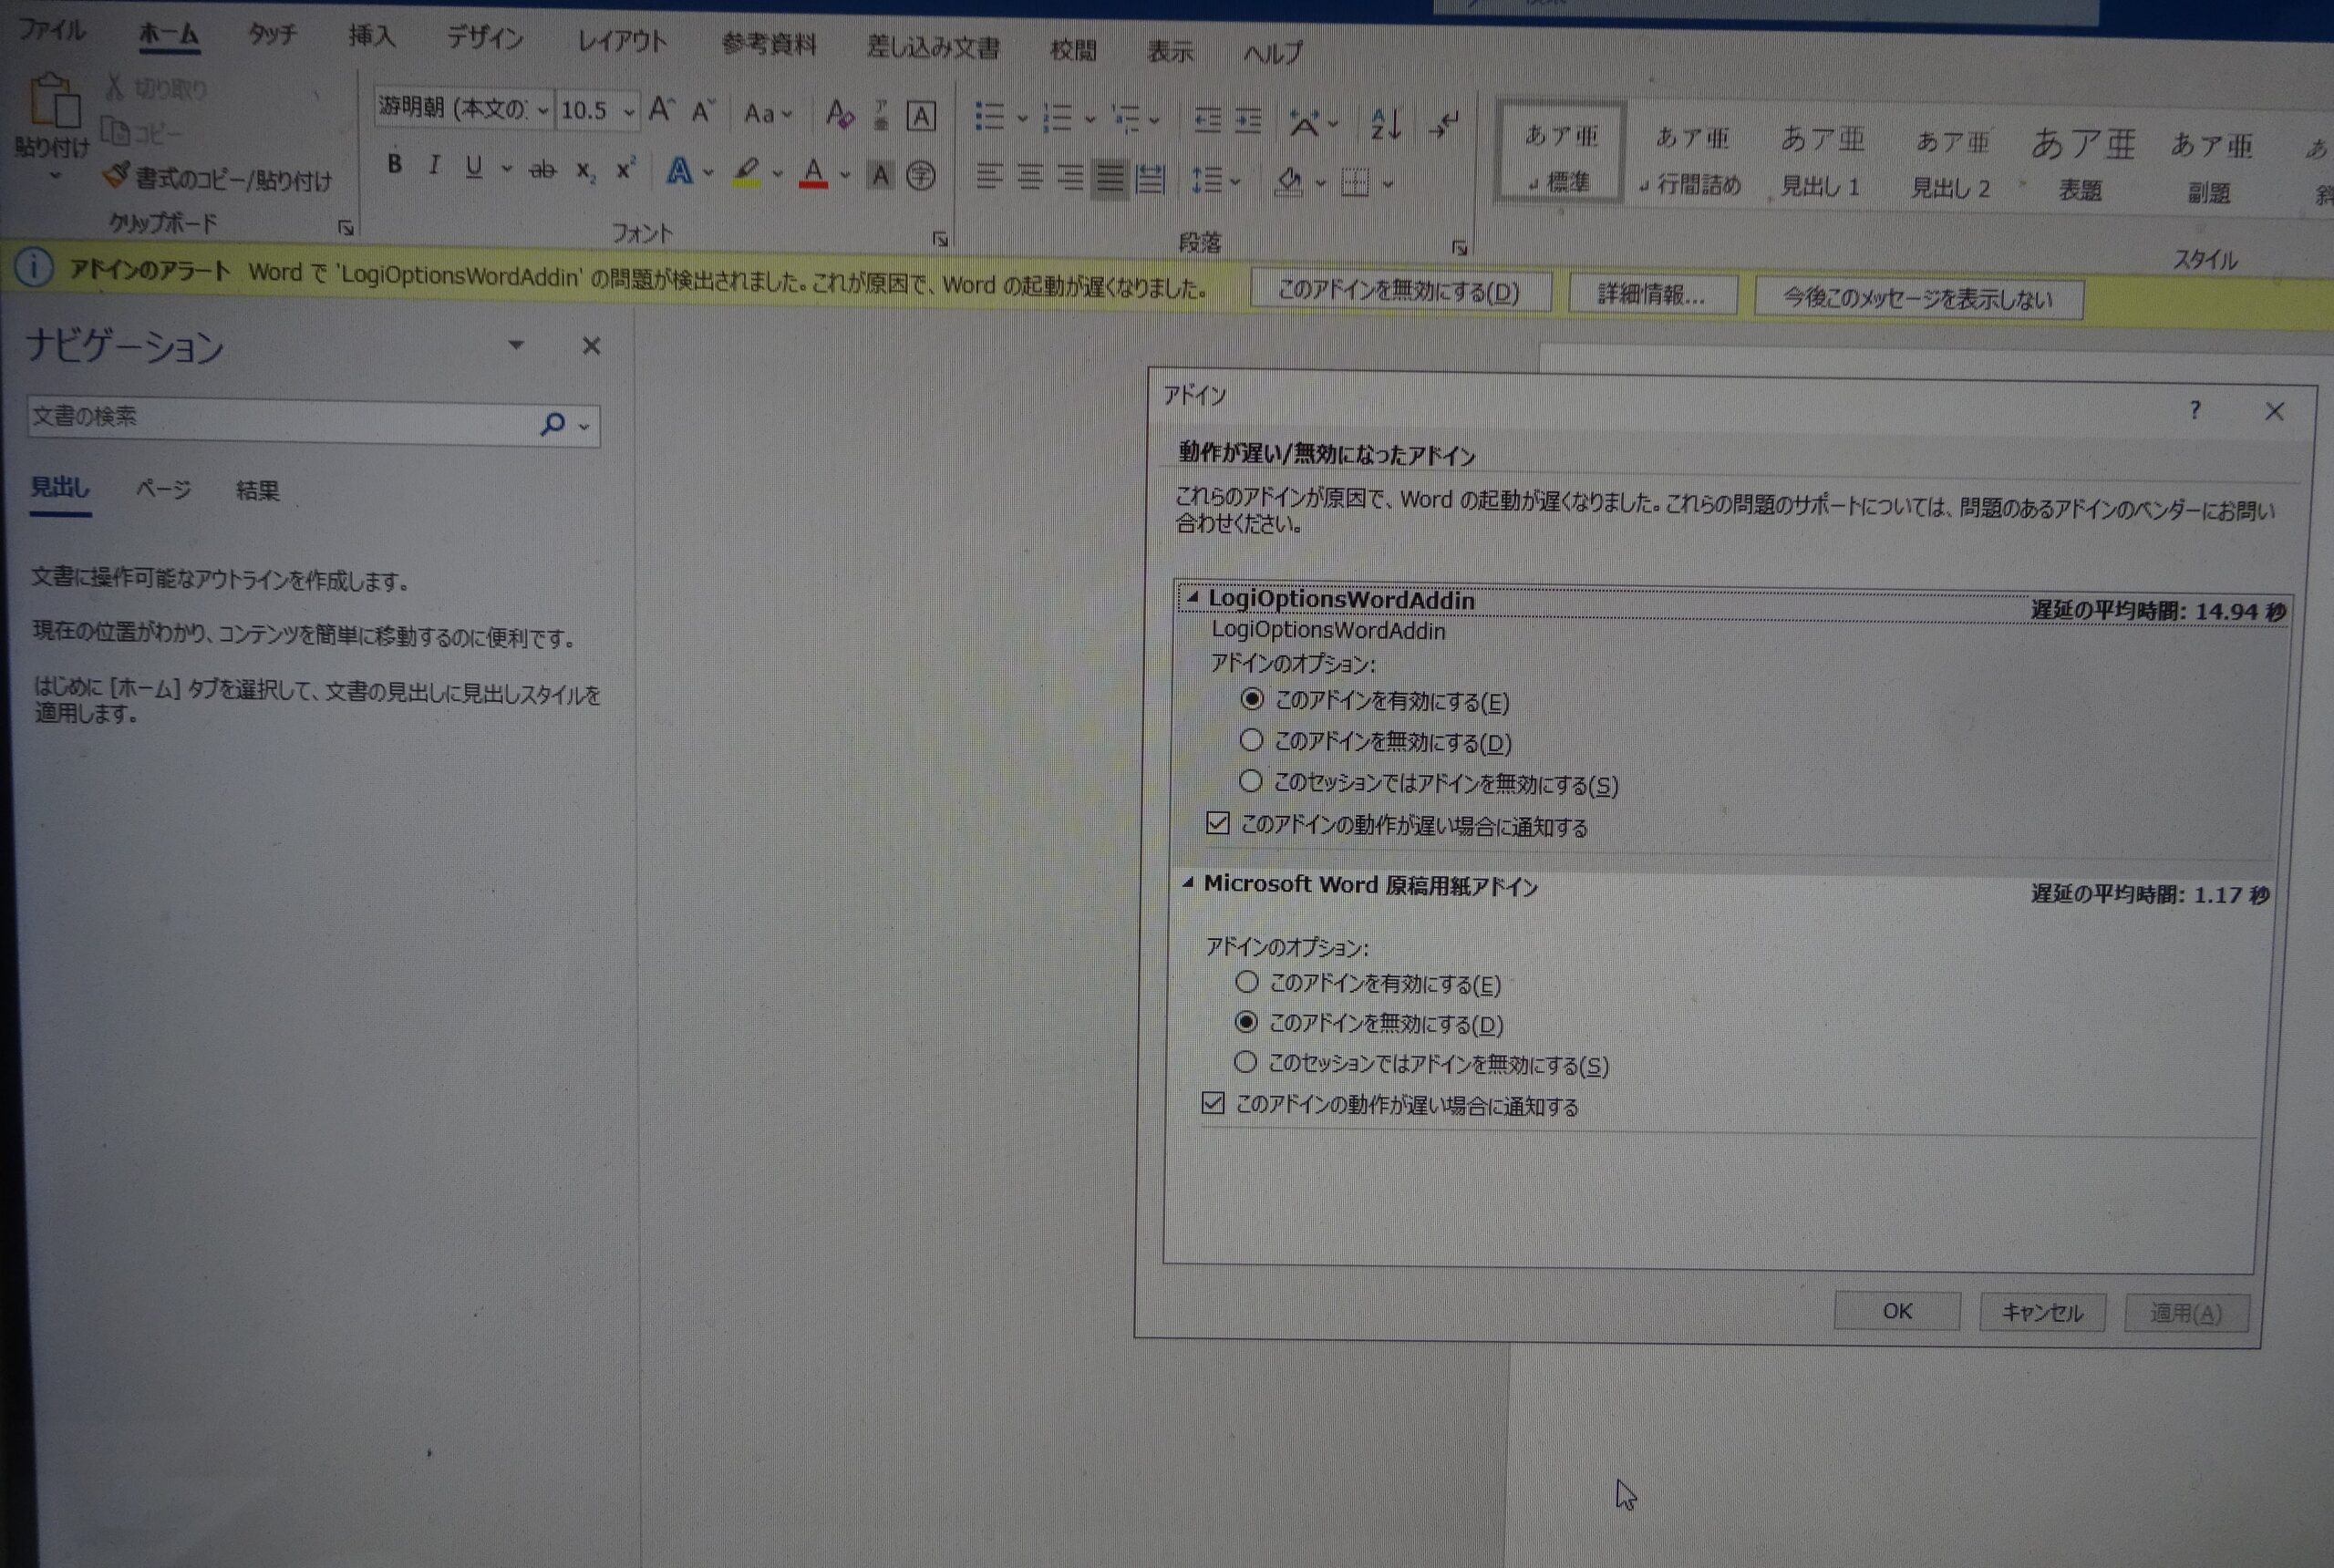Select disable radio for LogiOptionsWordAddin
The width and height of the screenshot is (2334, 1568).
point(1251,741)
